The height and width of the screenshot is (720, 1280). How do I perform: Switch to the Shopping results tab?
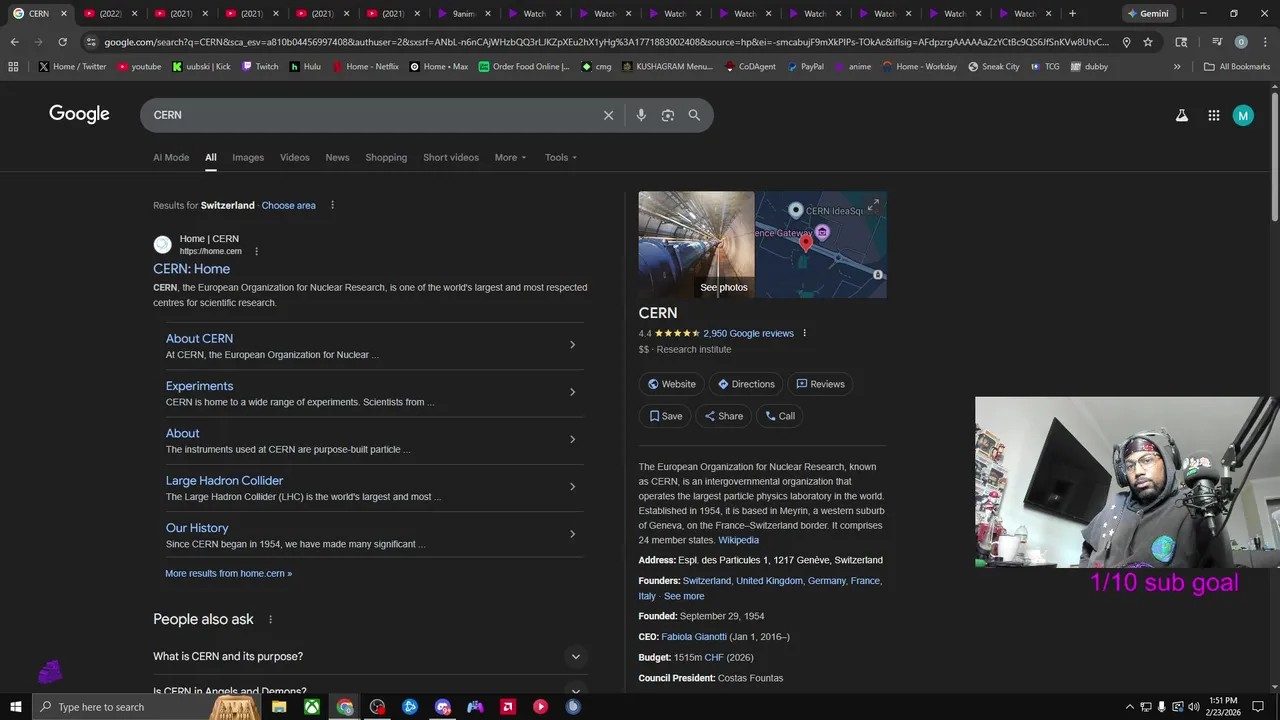[386, 157]
